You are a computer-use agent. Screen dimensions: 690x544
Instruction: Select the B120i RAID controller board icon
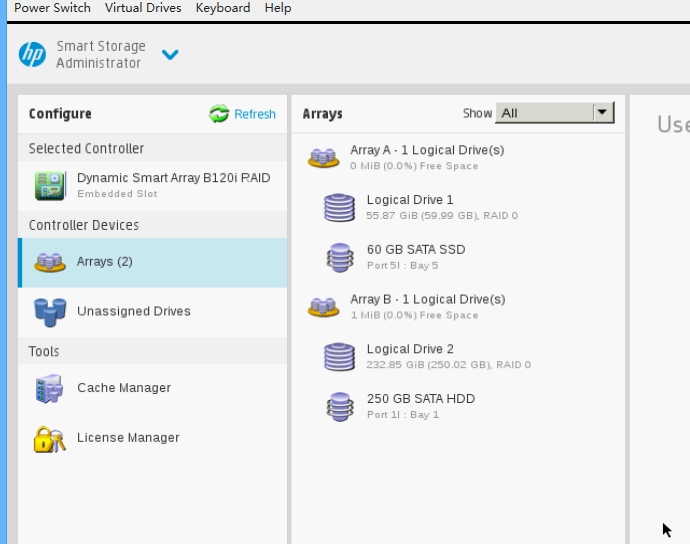point(50,185)
